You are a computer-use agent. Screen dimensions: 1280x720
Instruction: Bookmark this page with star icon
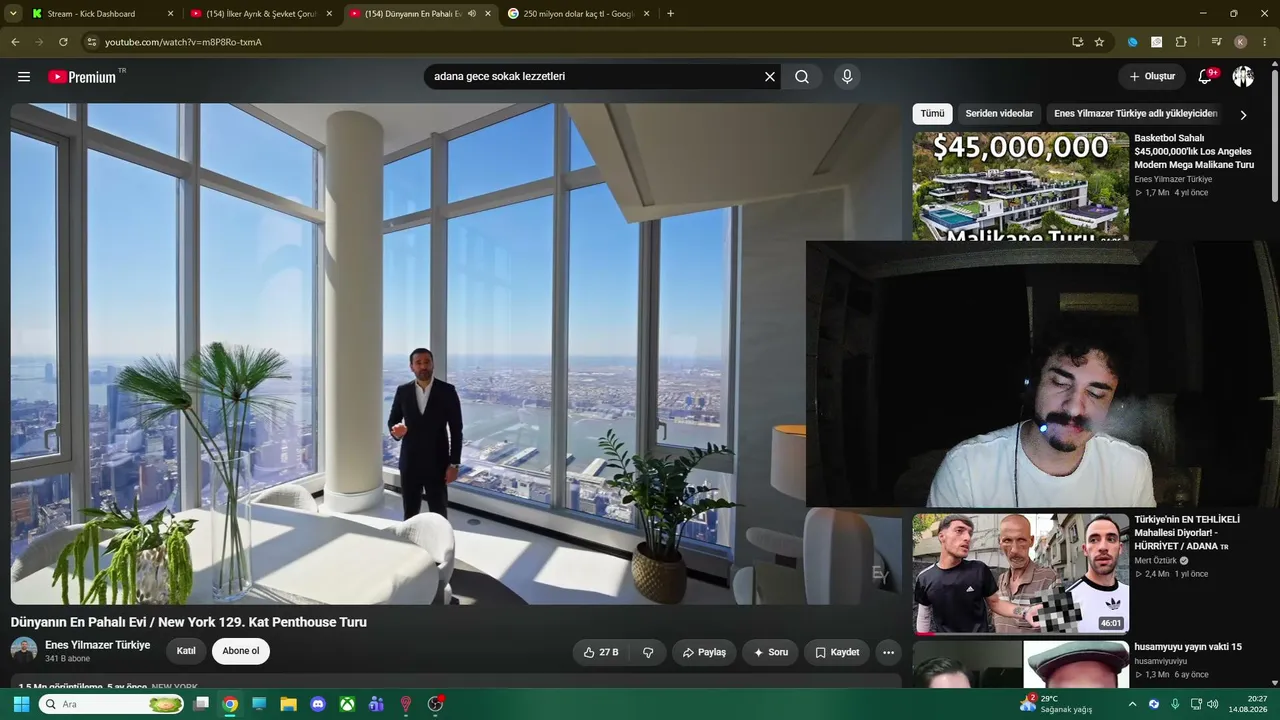[x=1099, y=42]
